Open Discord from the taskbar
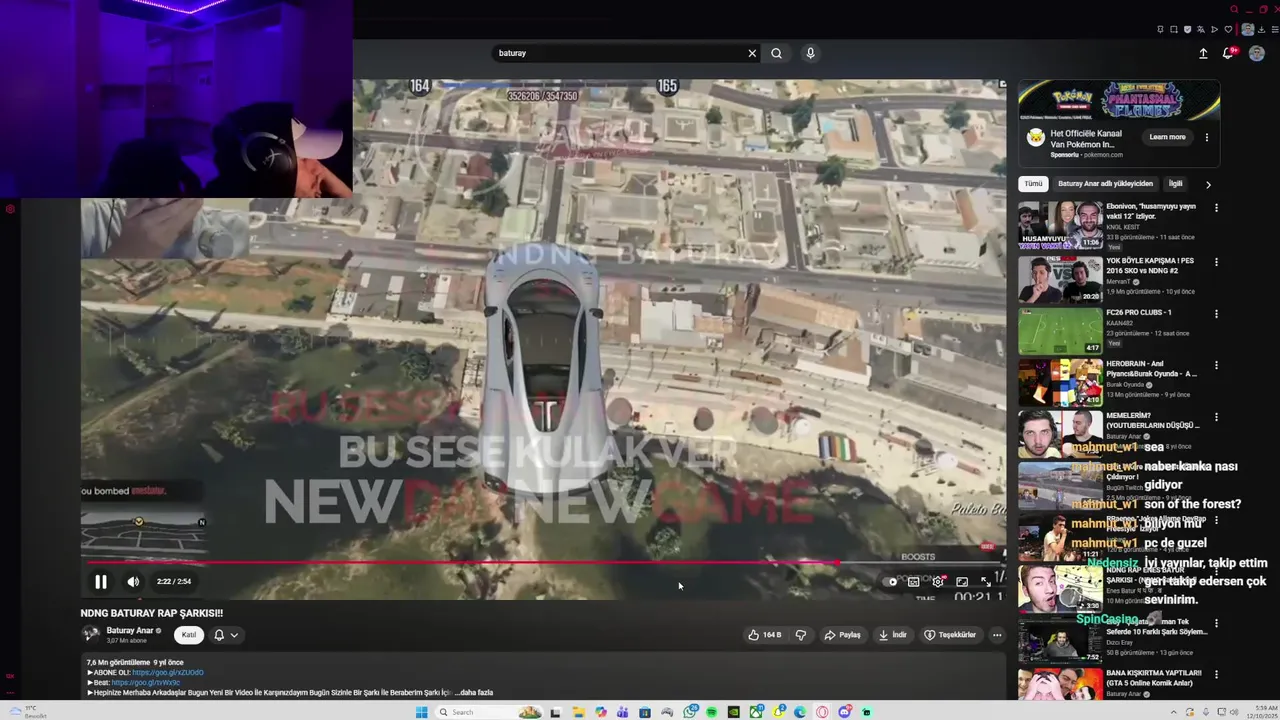Image resolution: width=1280 pixels, height=720 pixels. coord(844,712)
